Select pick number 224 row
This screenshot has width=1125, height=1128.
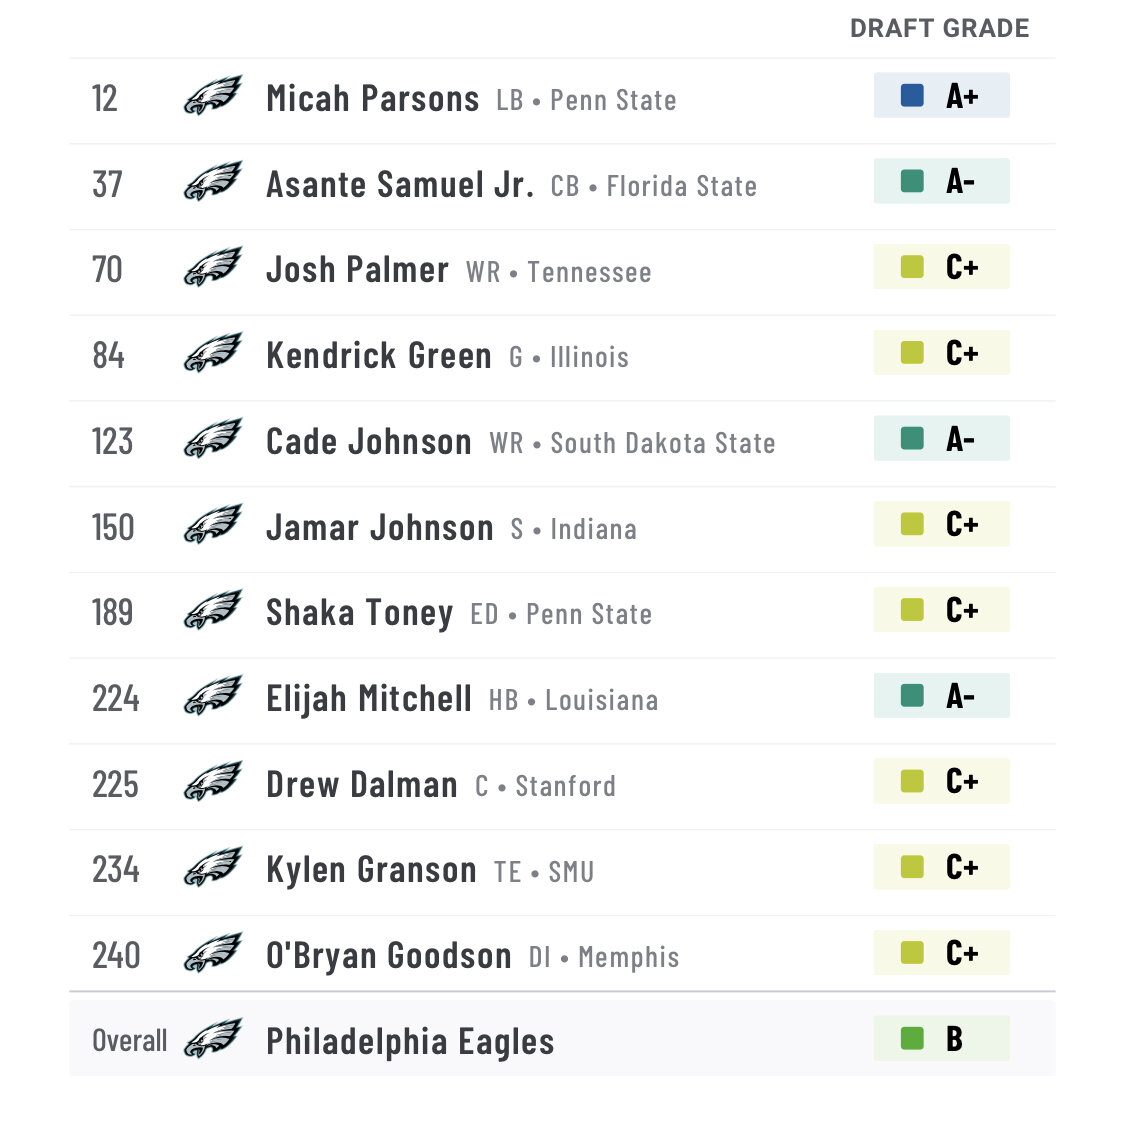tap(562, 701)
